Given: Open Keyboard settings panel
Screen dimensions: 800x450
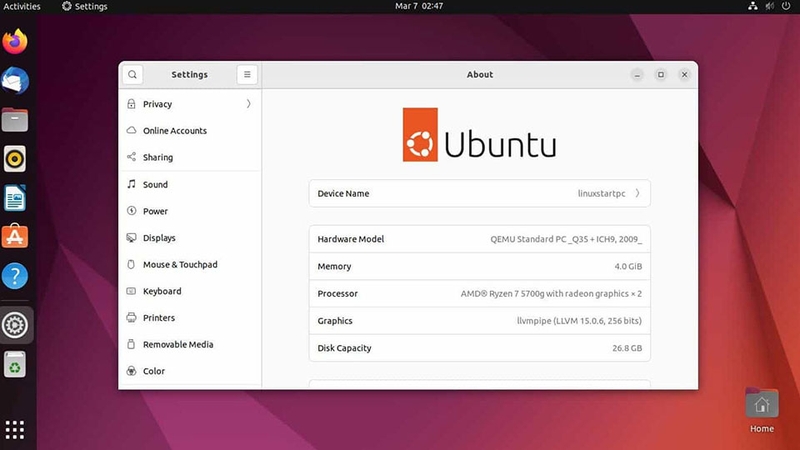Looking at the screenshot, I should click(x=190, y=291).
